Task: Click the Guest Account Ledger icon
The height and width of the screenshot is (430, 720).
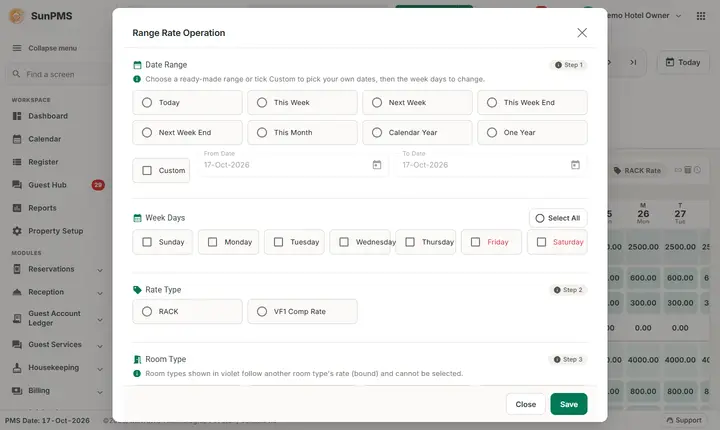Action: click(x=17, y=318)
